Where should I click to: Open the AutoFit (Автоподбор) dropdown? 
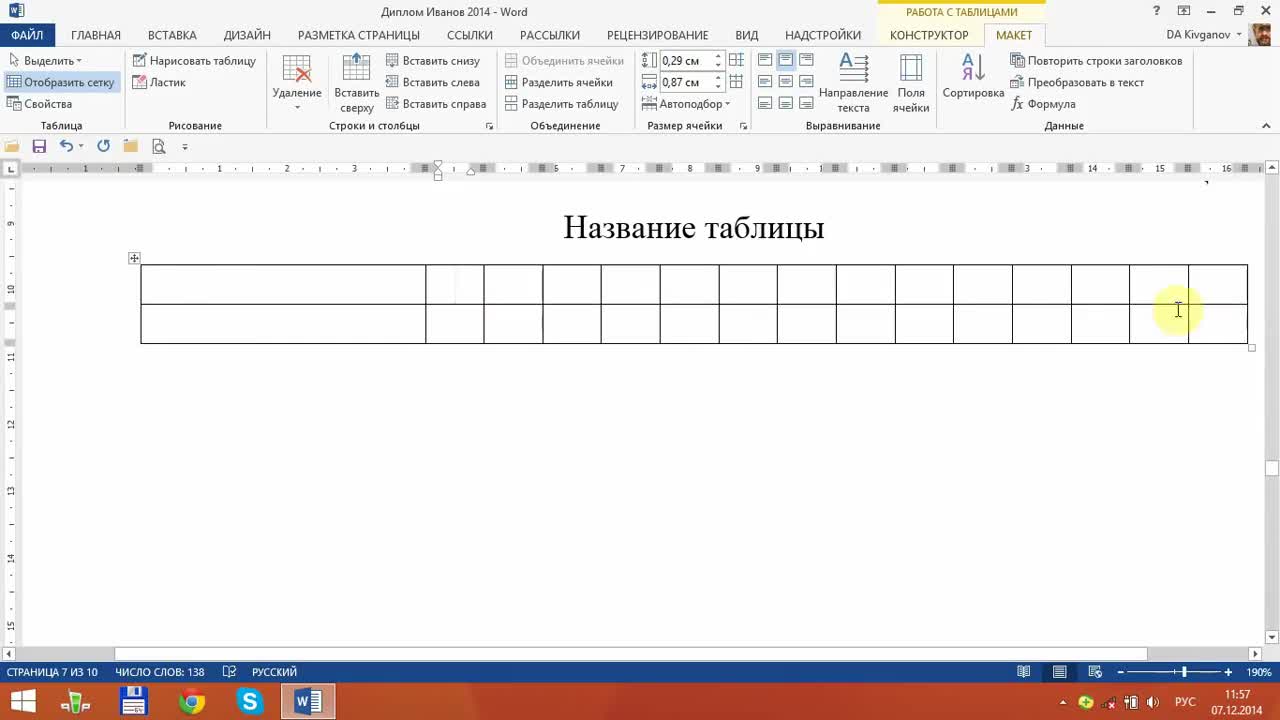[x=687, y=104]
